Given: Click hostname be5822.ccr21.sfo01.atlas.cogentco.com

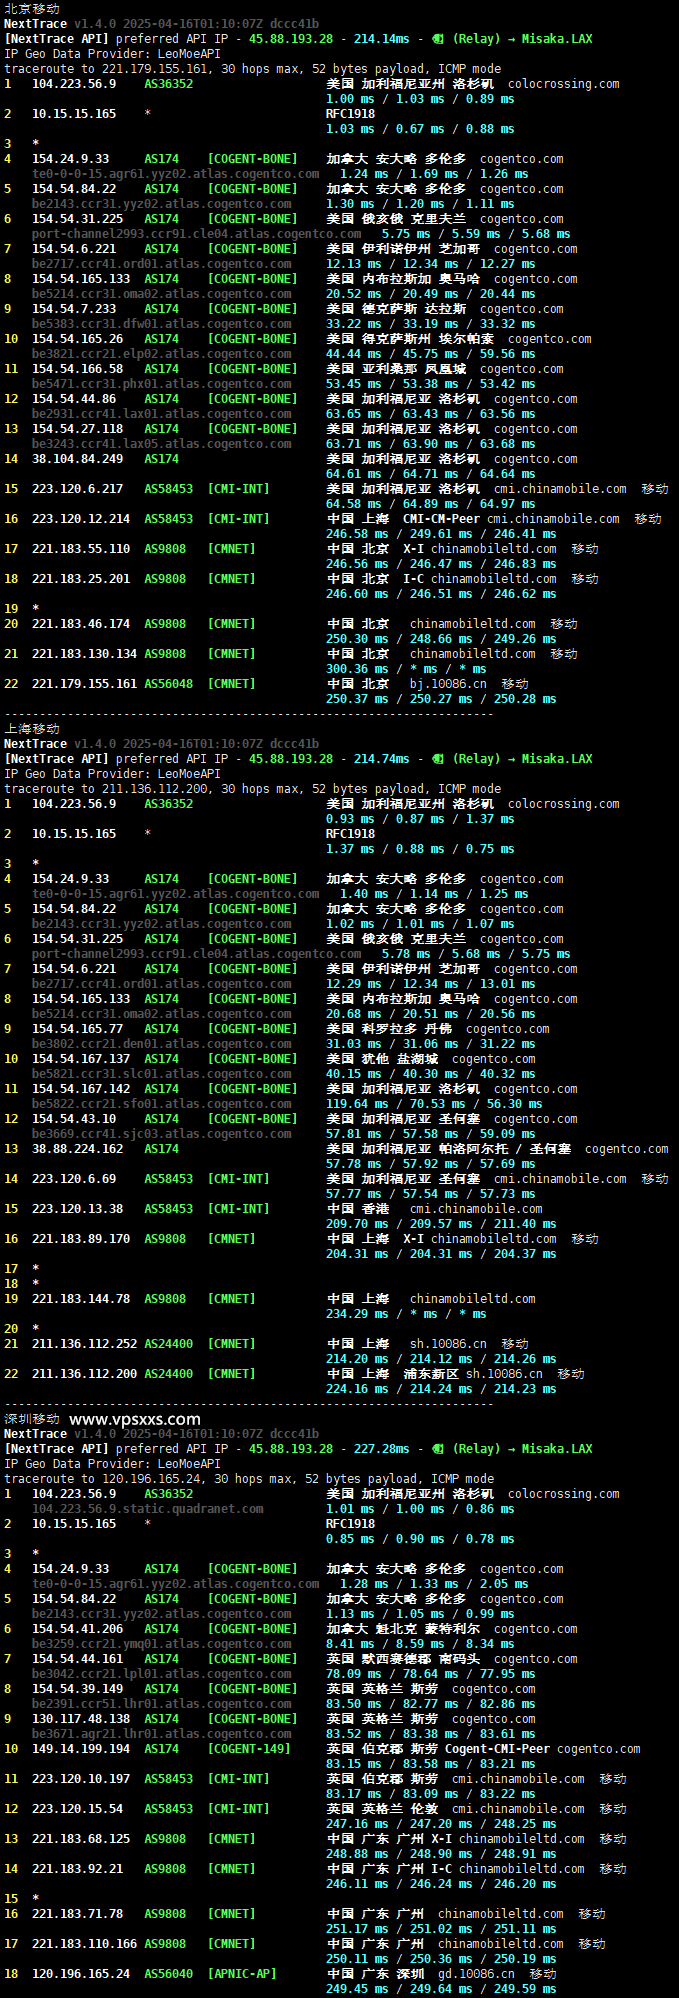Looking at the screenshot, I should pyautogui.click(x=162, y=1104).
